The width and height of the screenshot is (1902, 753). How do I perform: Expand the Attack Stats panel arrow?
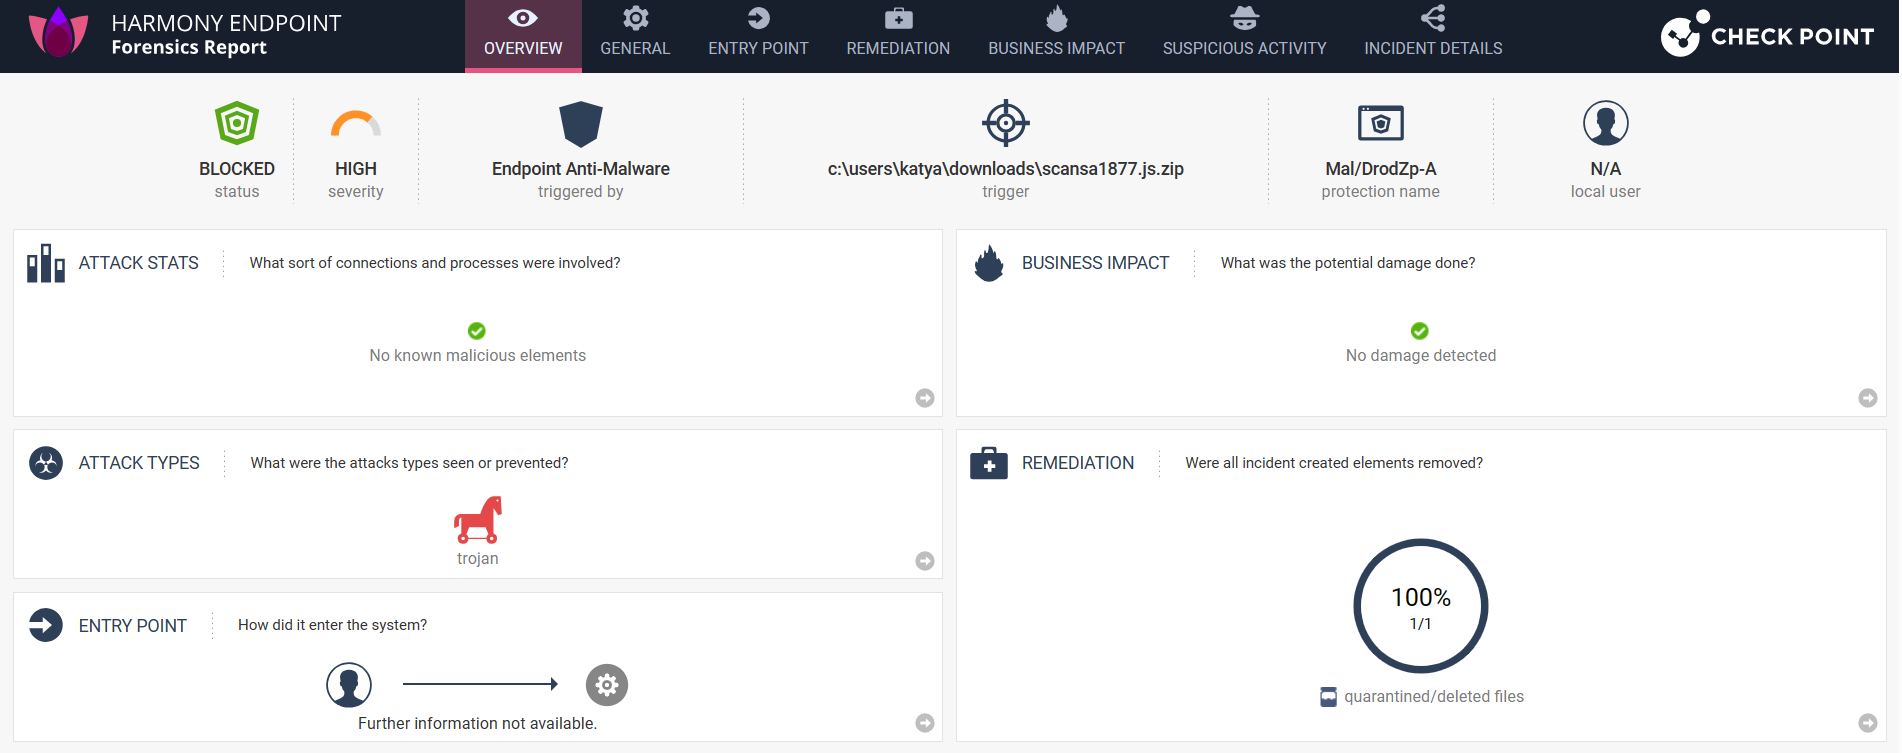tap(925, 398)
